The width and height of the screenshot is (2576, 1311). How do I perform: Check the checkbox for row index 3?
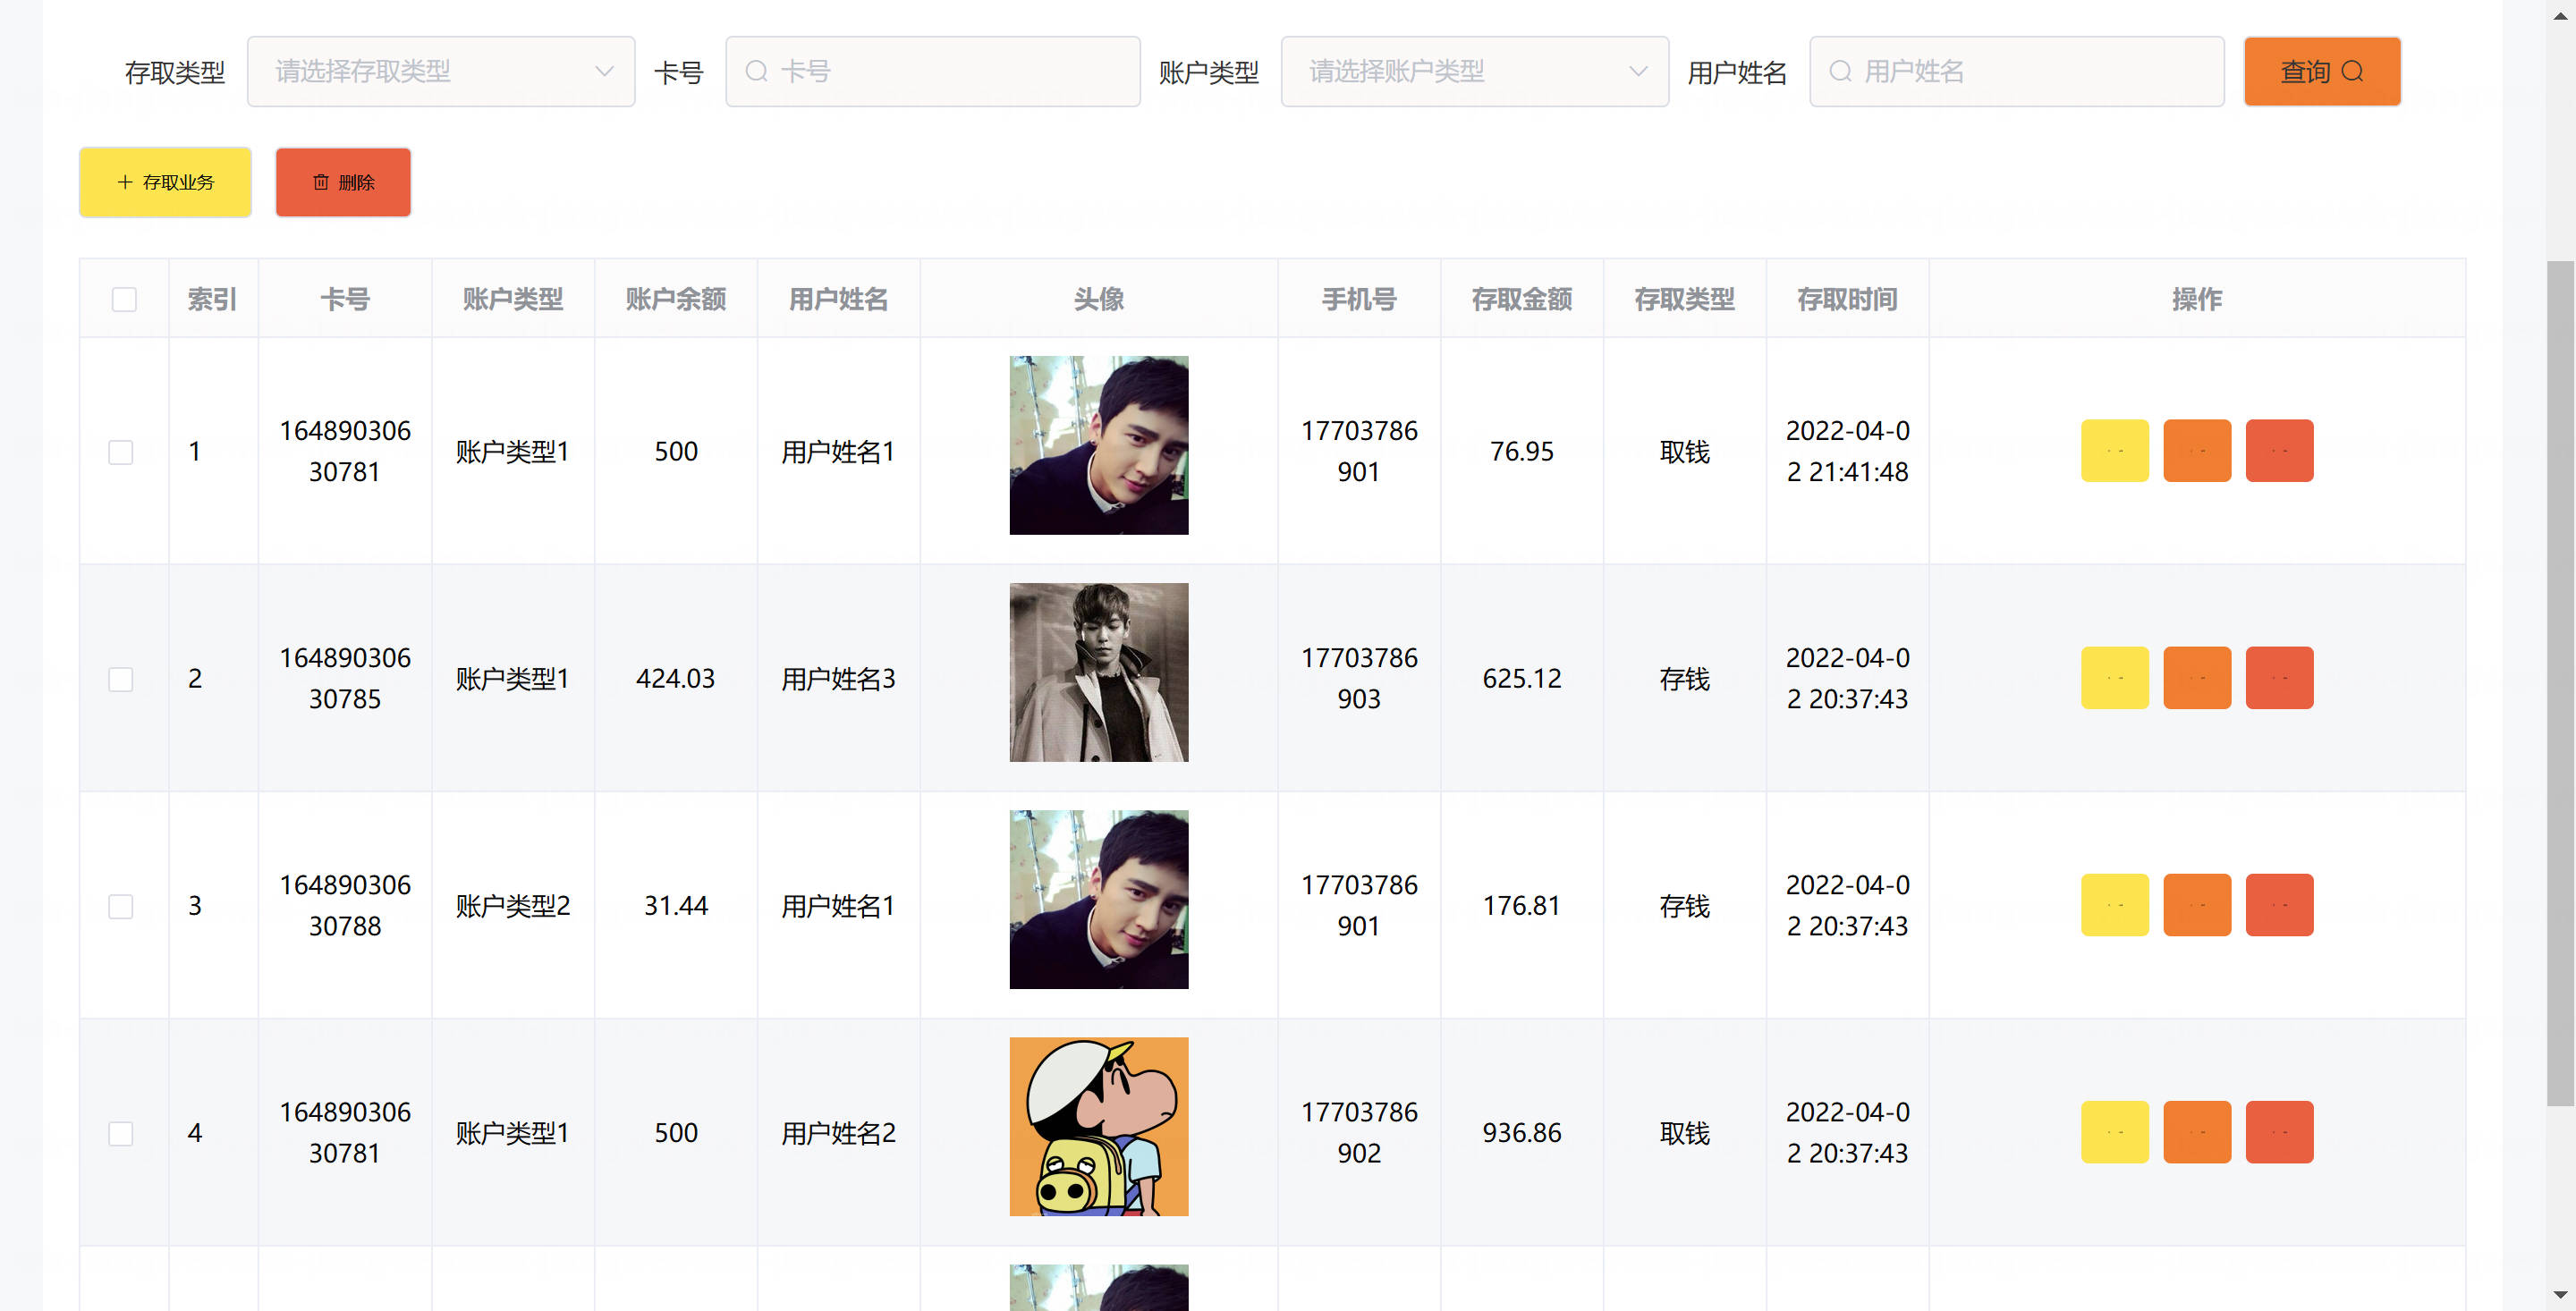tap(121, 906)
